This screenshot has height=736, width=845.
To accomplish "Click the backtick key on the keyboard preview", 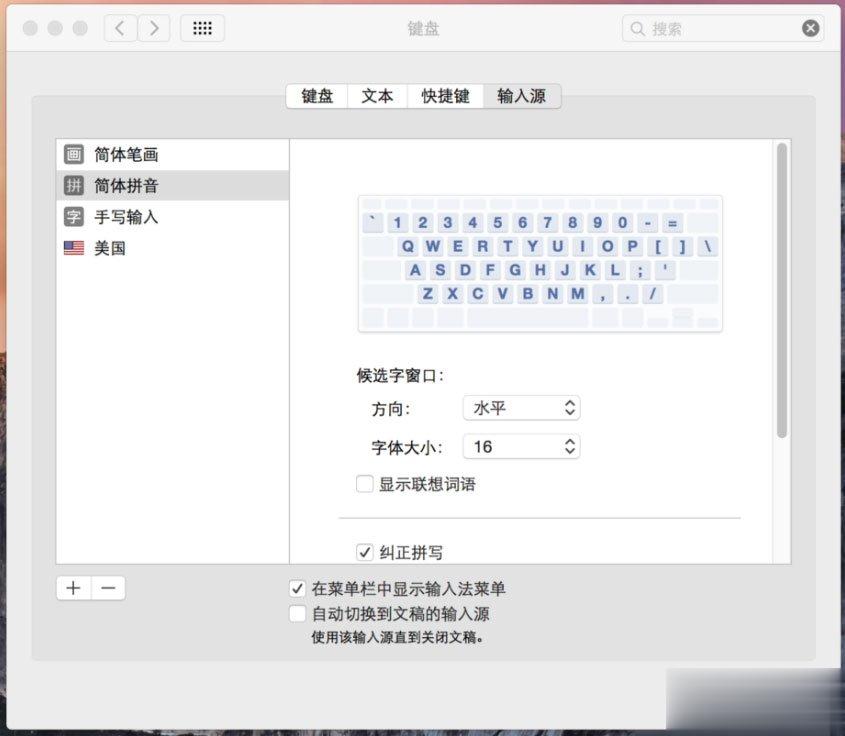I will coord(372,223).
